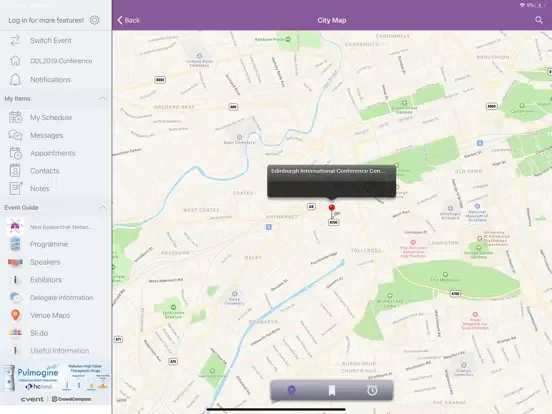Open the Programme icon

[15, 244]
